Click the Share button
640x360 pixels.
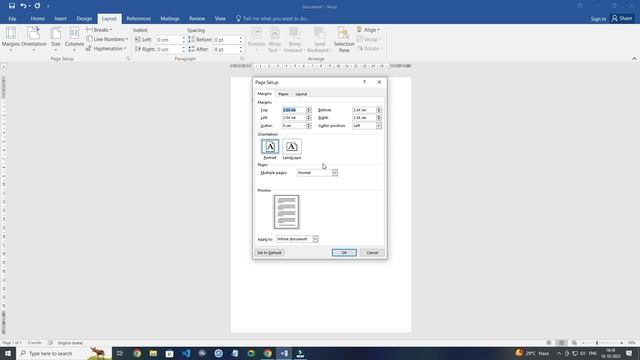622,18
